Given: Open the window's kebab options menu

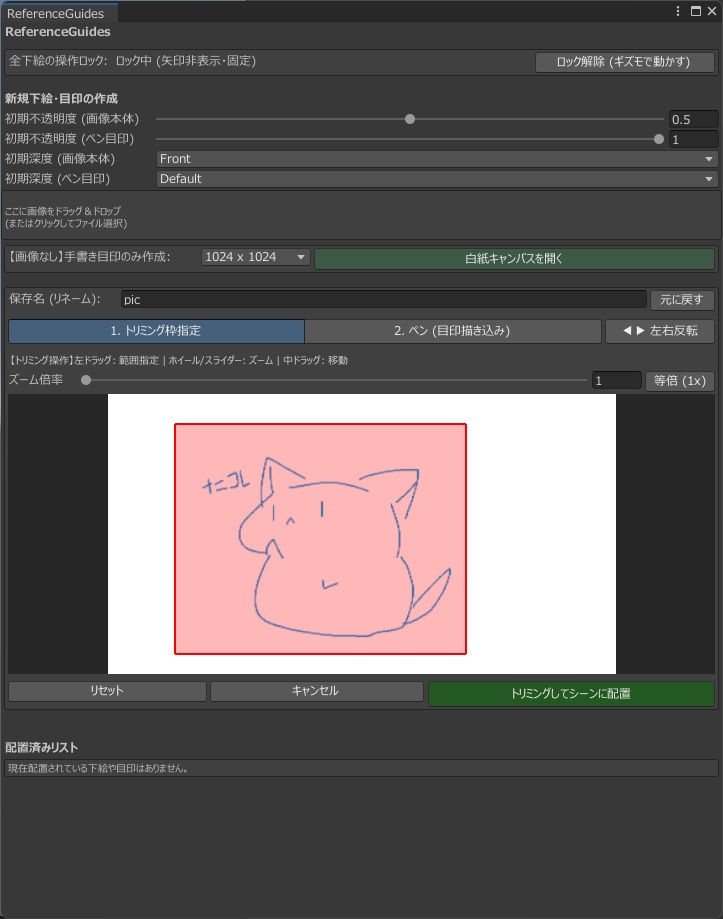Looking at the screenshot, I should (x=678, y=11).
